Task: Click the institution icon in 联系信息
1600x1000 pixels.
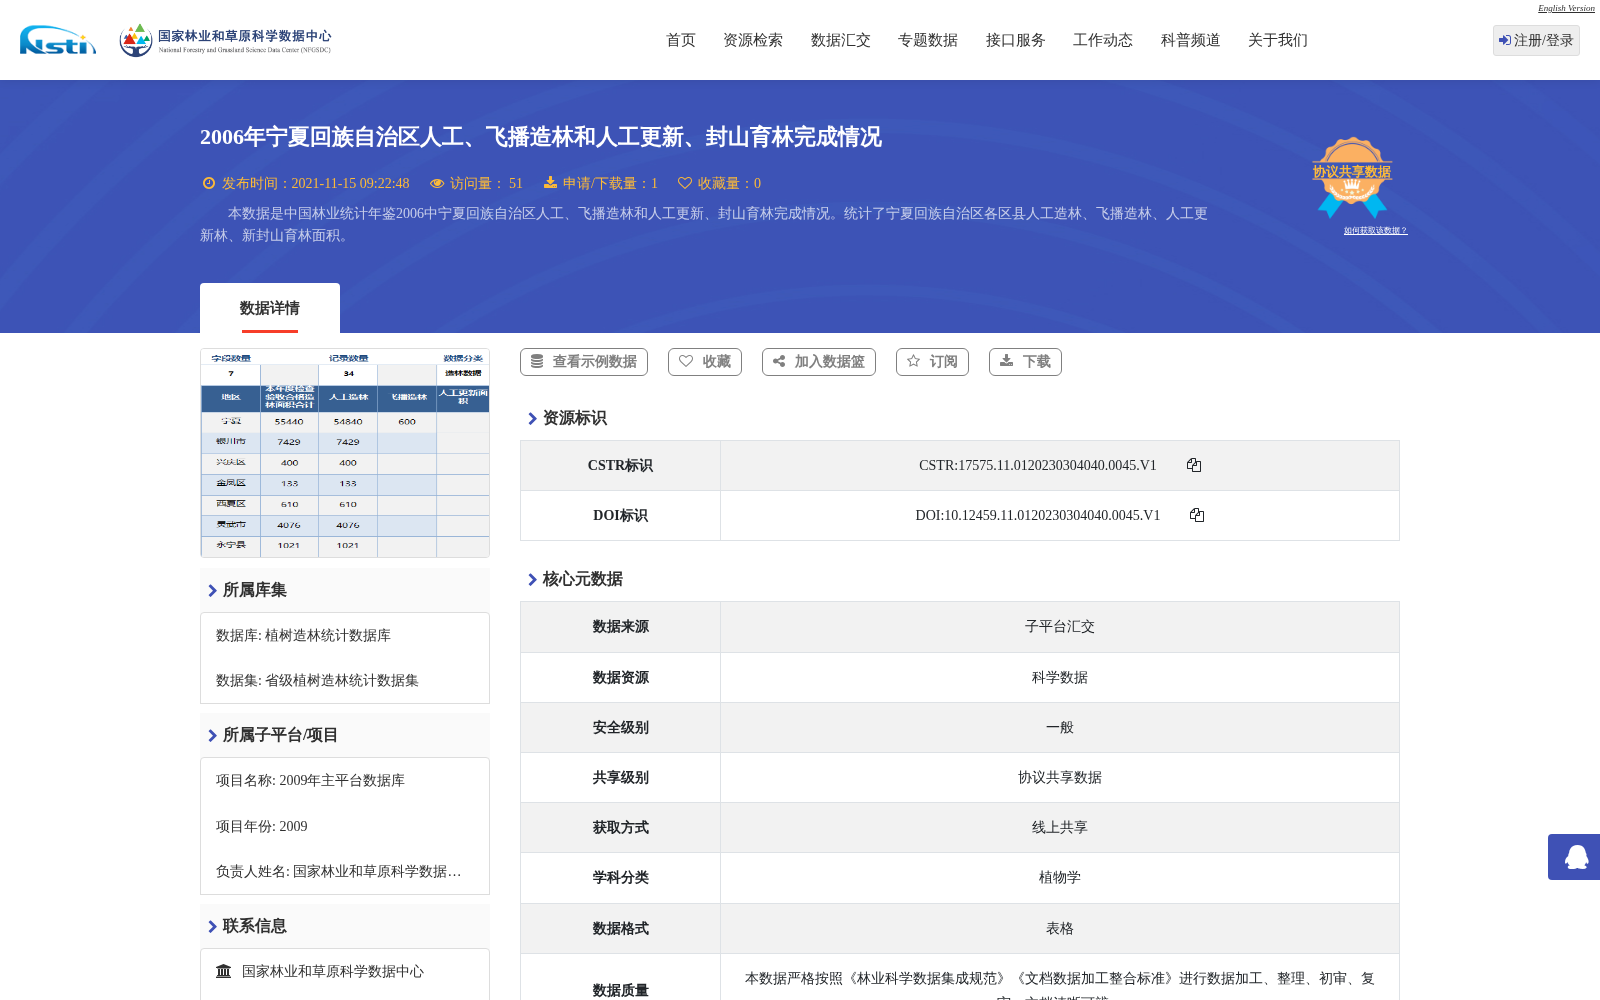Action: (224, 971)
